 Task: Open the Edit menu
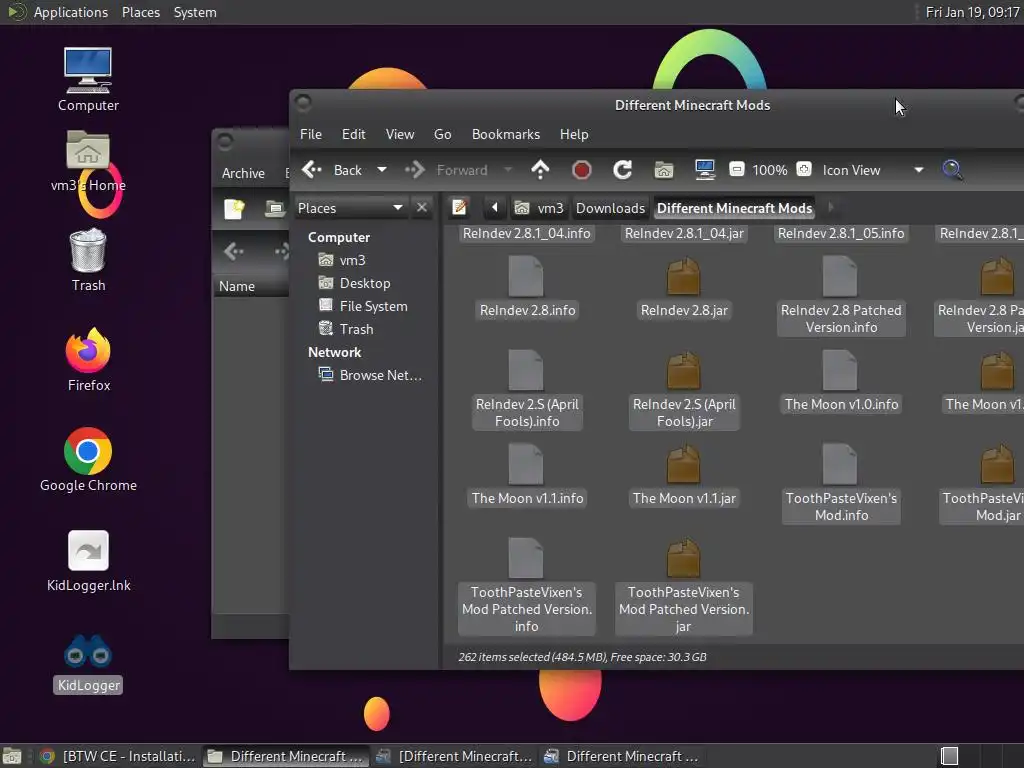[353, 135]
